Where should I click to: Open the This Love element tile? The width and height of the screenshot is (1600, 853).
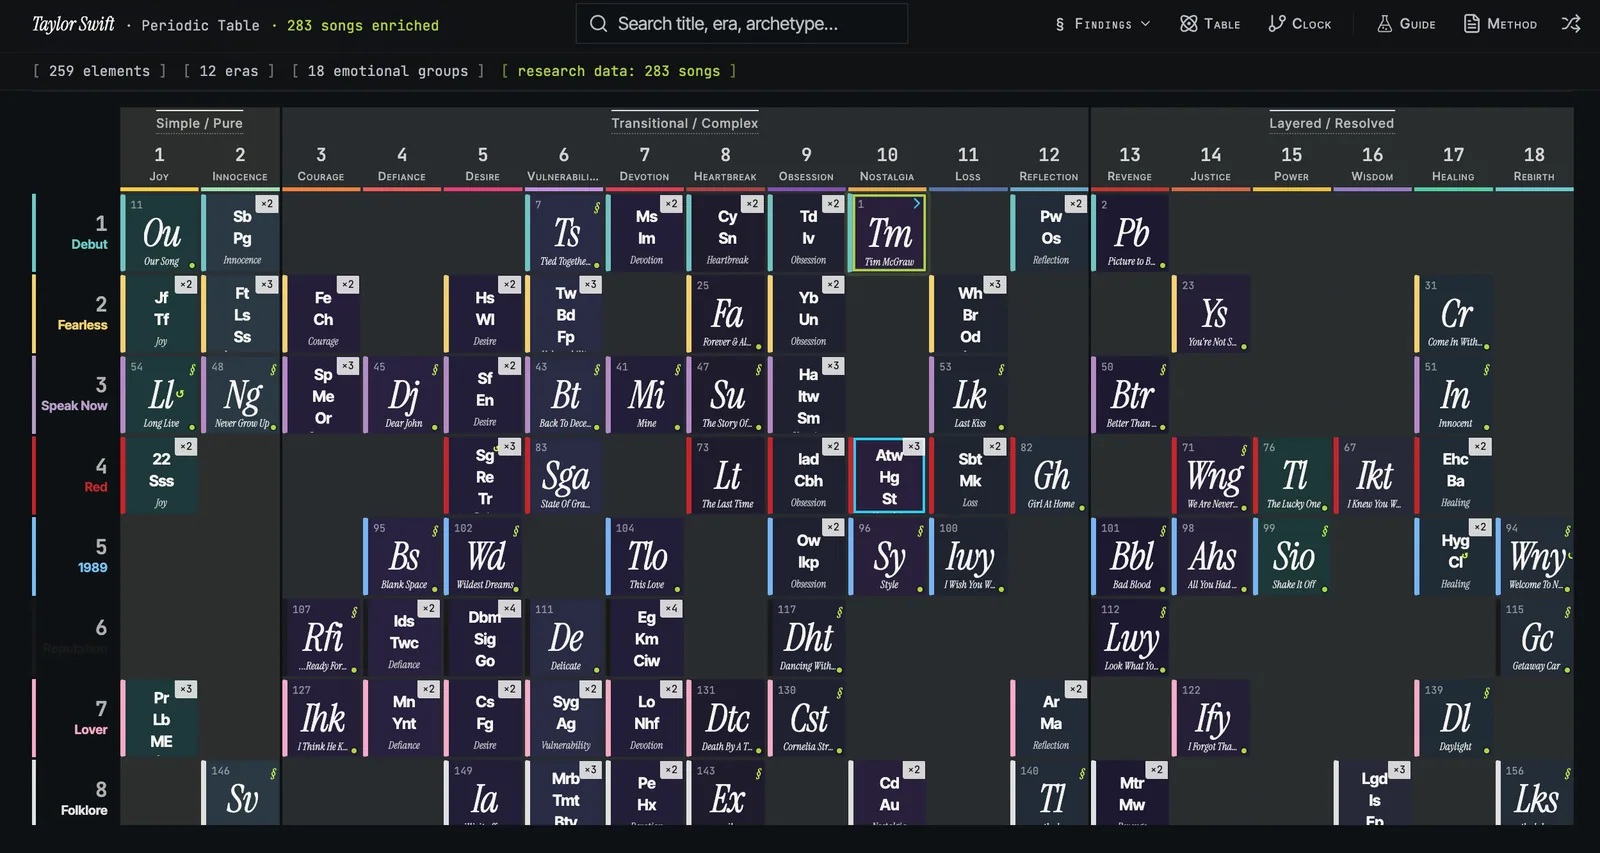[x=646, y=557]
